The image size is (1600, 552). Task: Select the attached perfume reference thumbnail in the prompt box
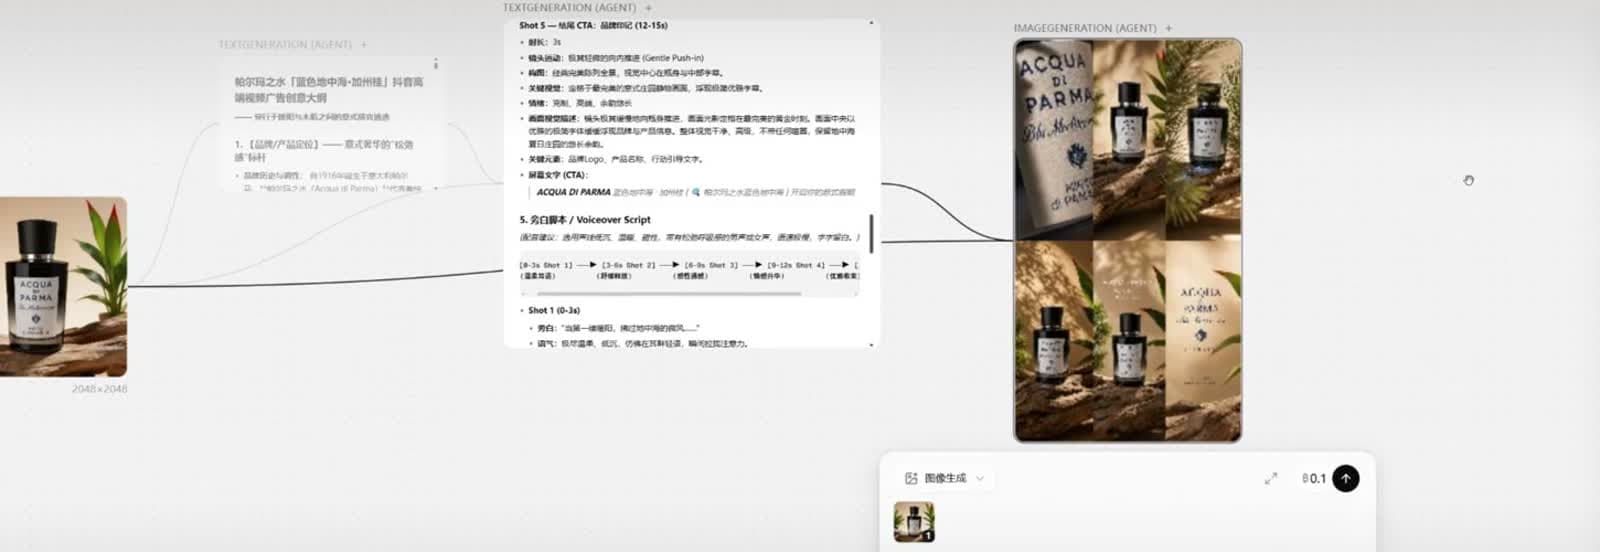(x=914, y=522)
